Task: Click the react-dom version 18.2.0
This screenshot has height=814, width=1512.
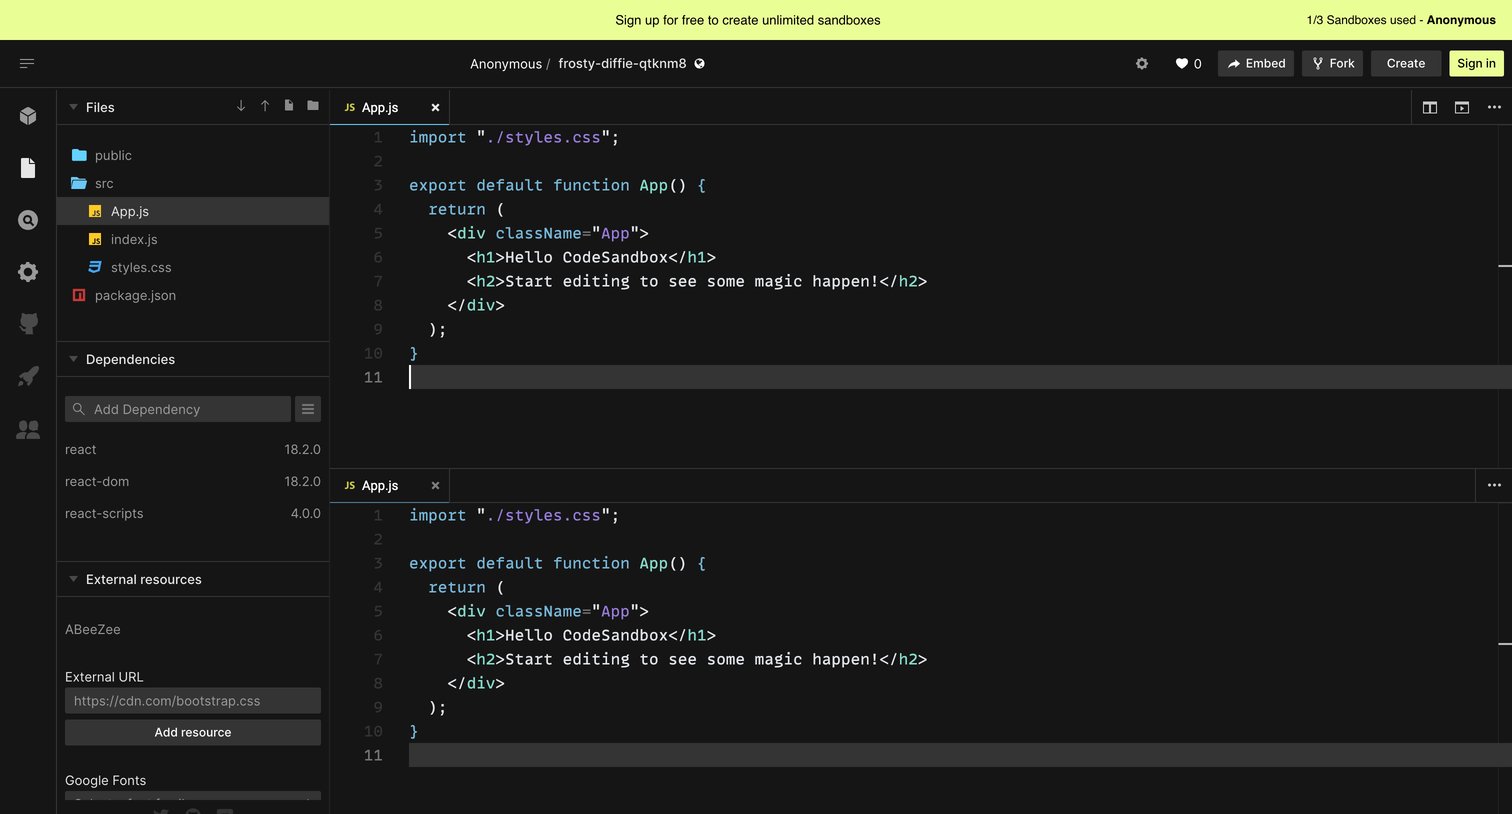Action: (302, 481)
